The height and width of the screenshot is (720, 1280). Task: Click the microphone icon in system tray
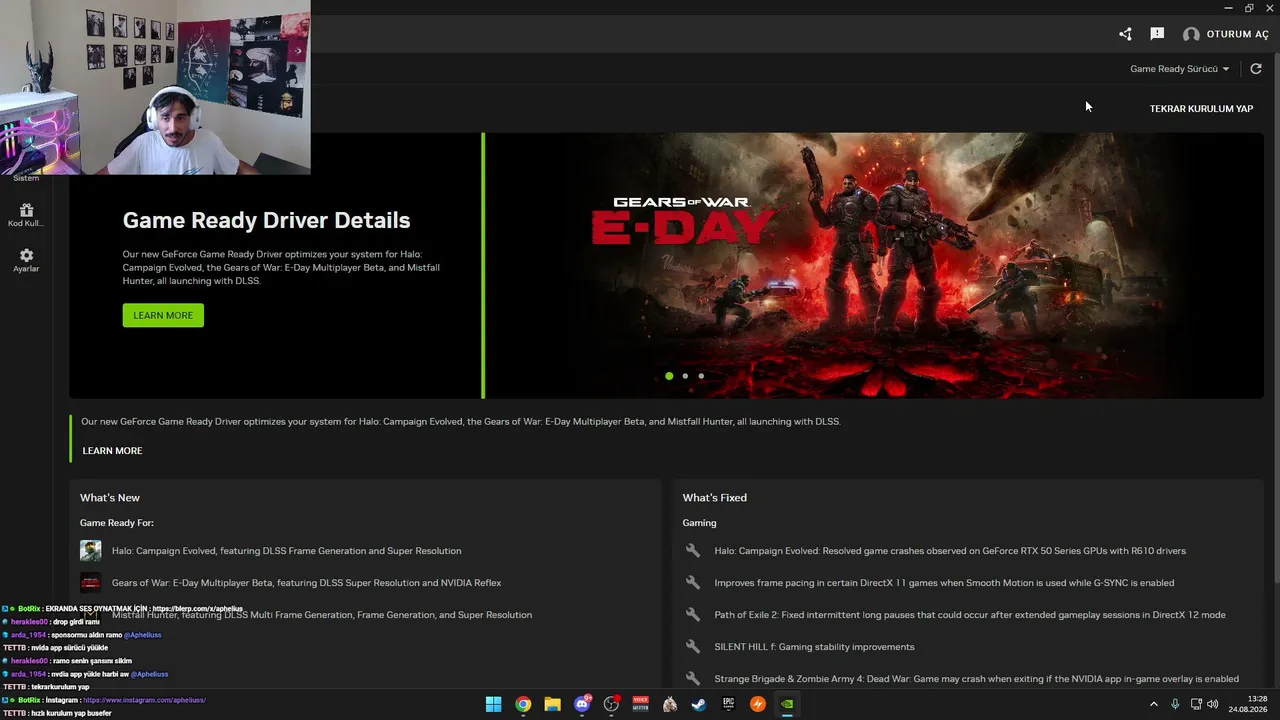[1175, 704]
